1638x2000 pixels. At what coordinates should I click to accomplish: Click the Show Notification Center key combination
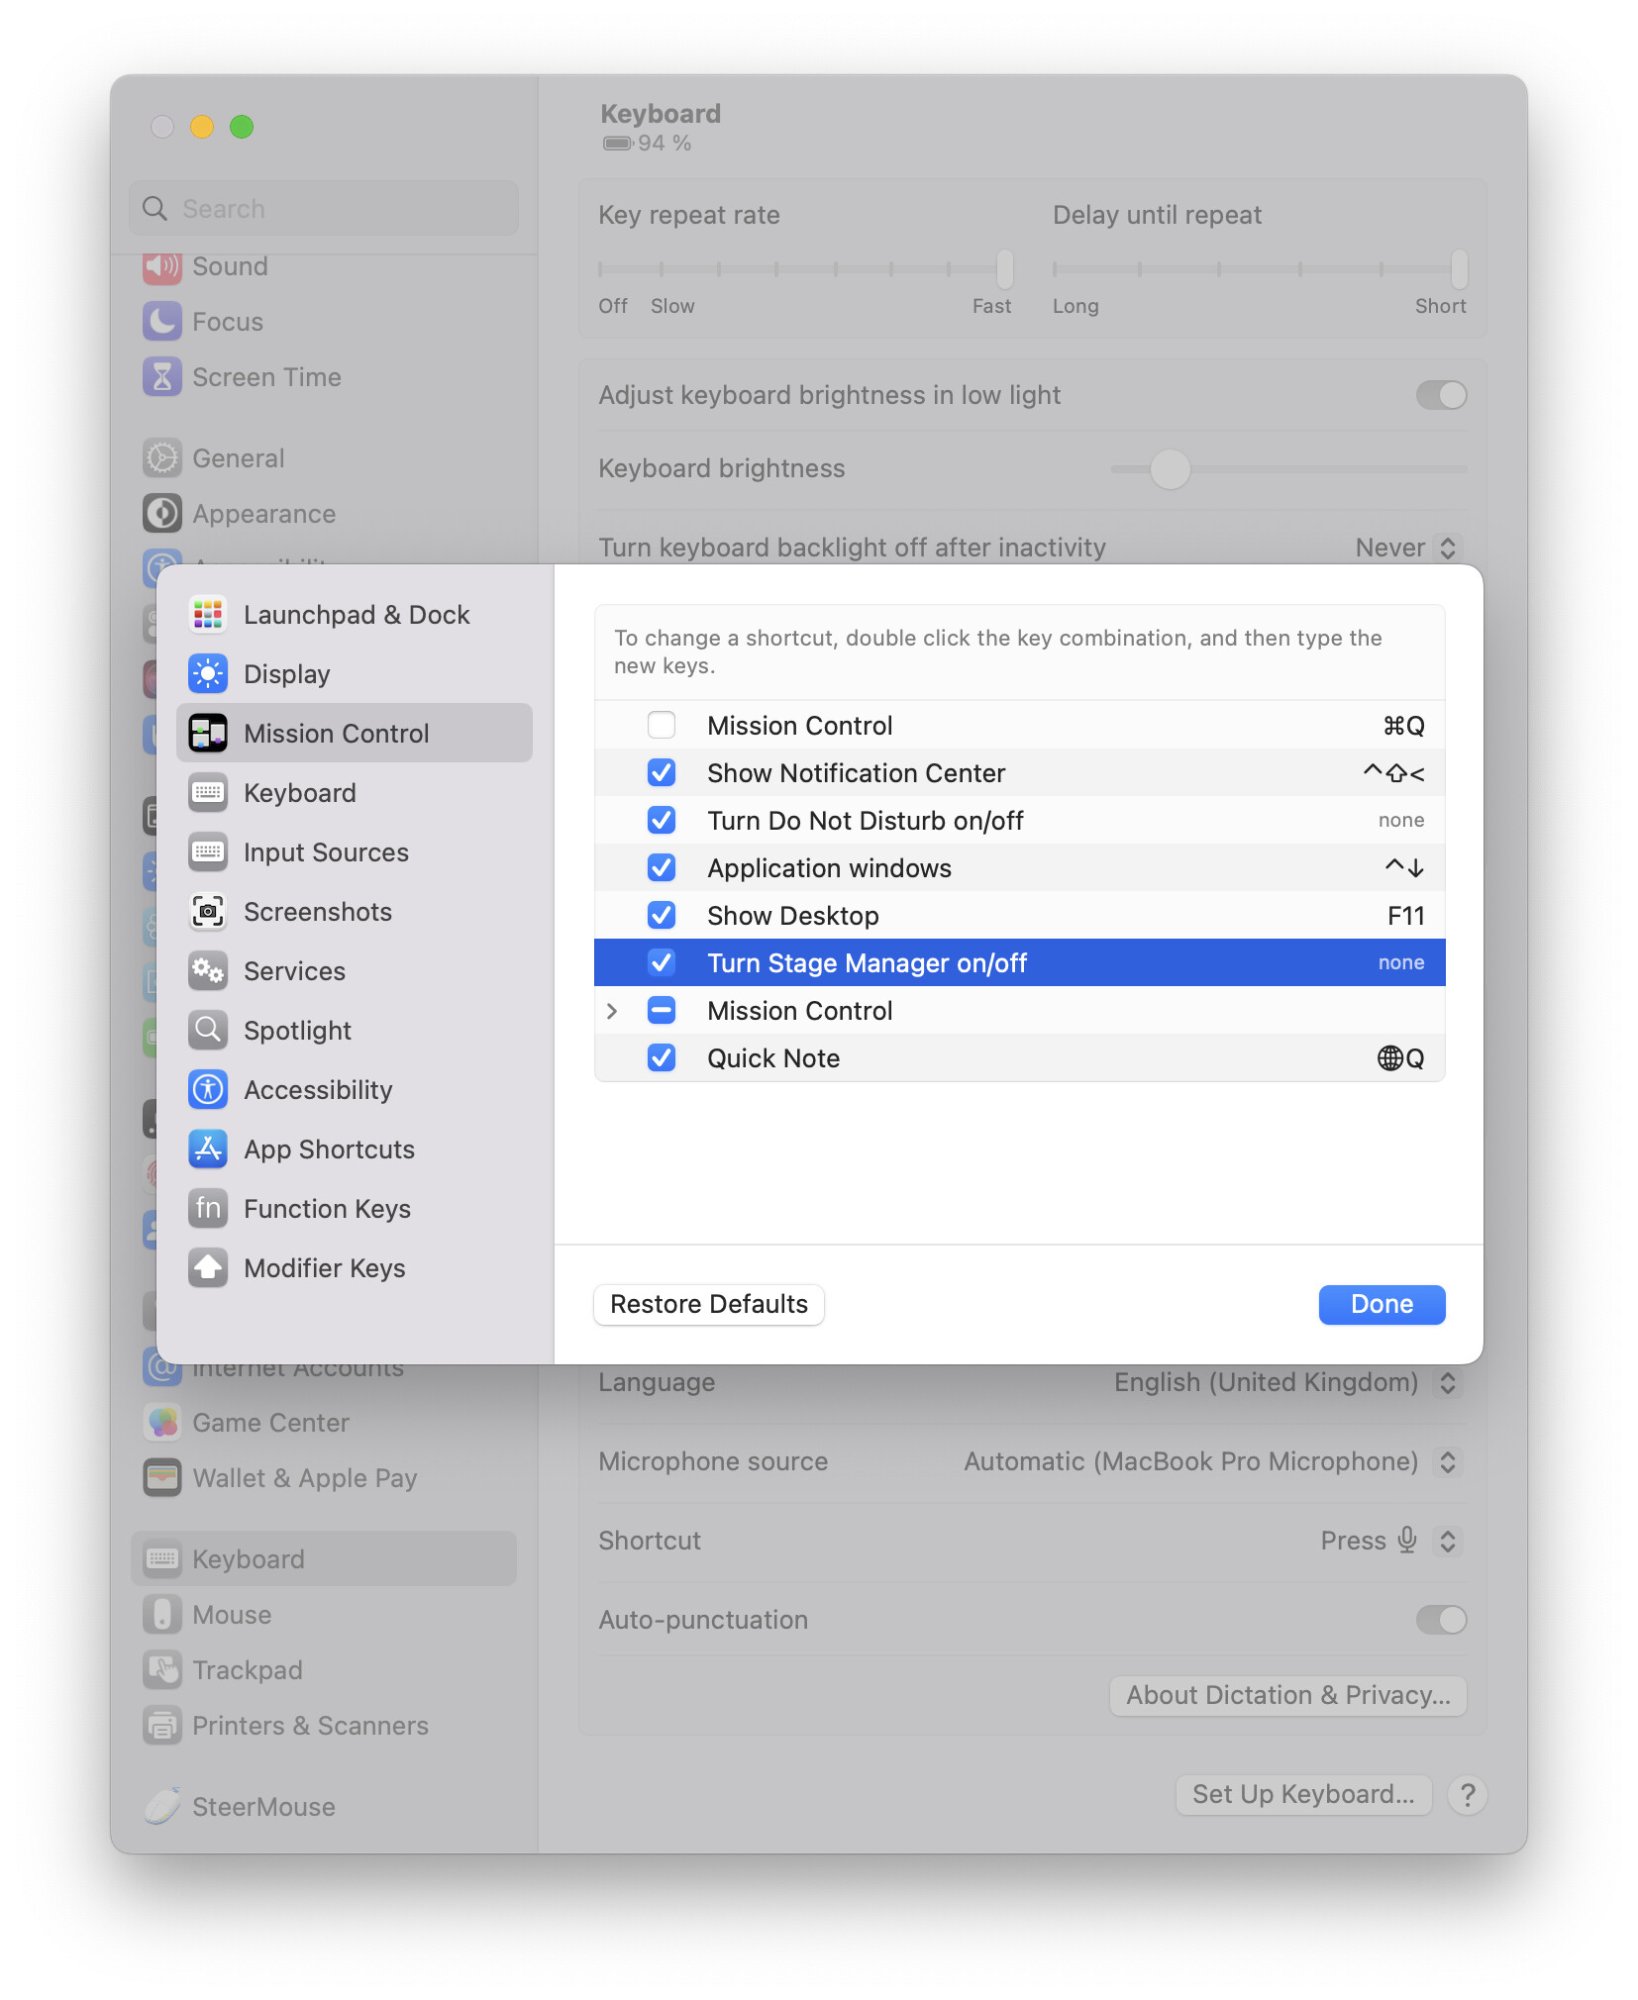[x=1393, y=773]
